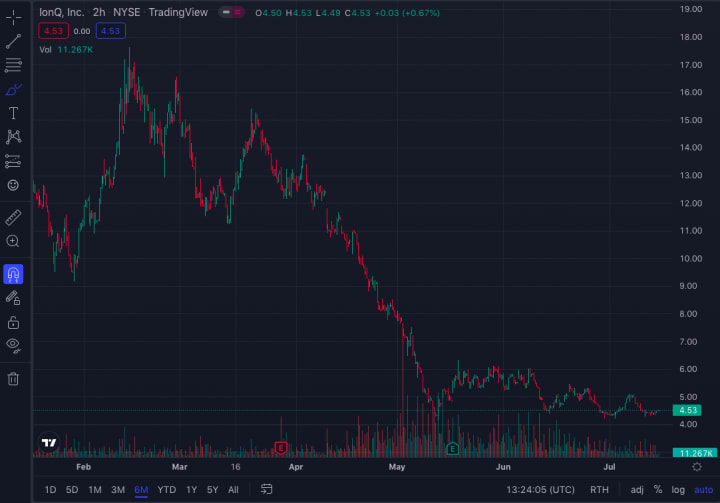Click the 10.00 price axis label

coord(691,259)
